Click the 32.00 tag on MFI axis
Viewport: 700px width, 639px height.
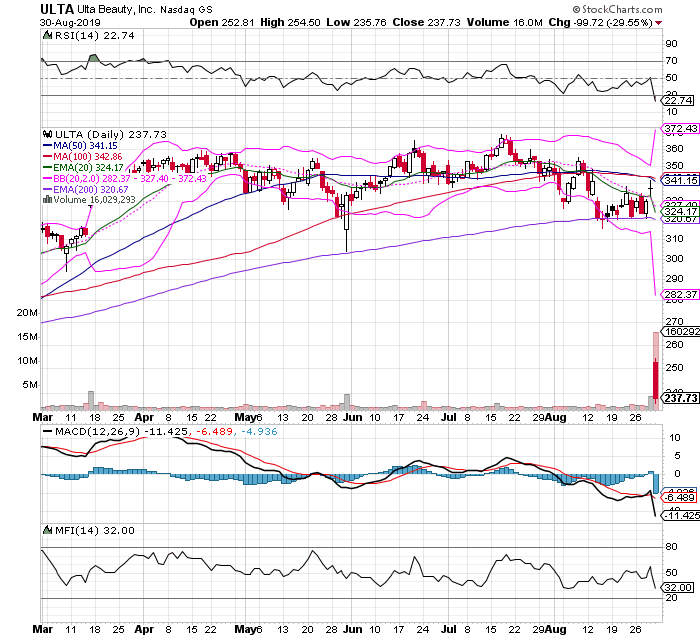pyautogui.click(x=678, y=587)
